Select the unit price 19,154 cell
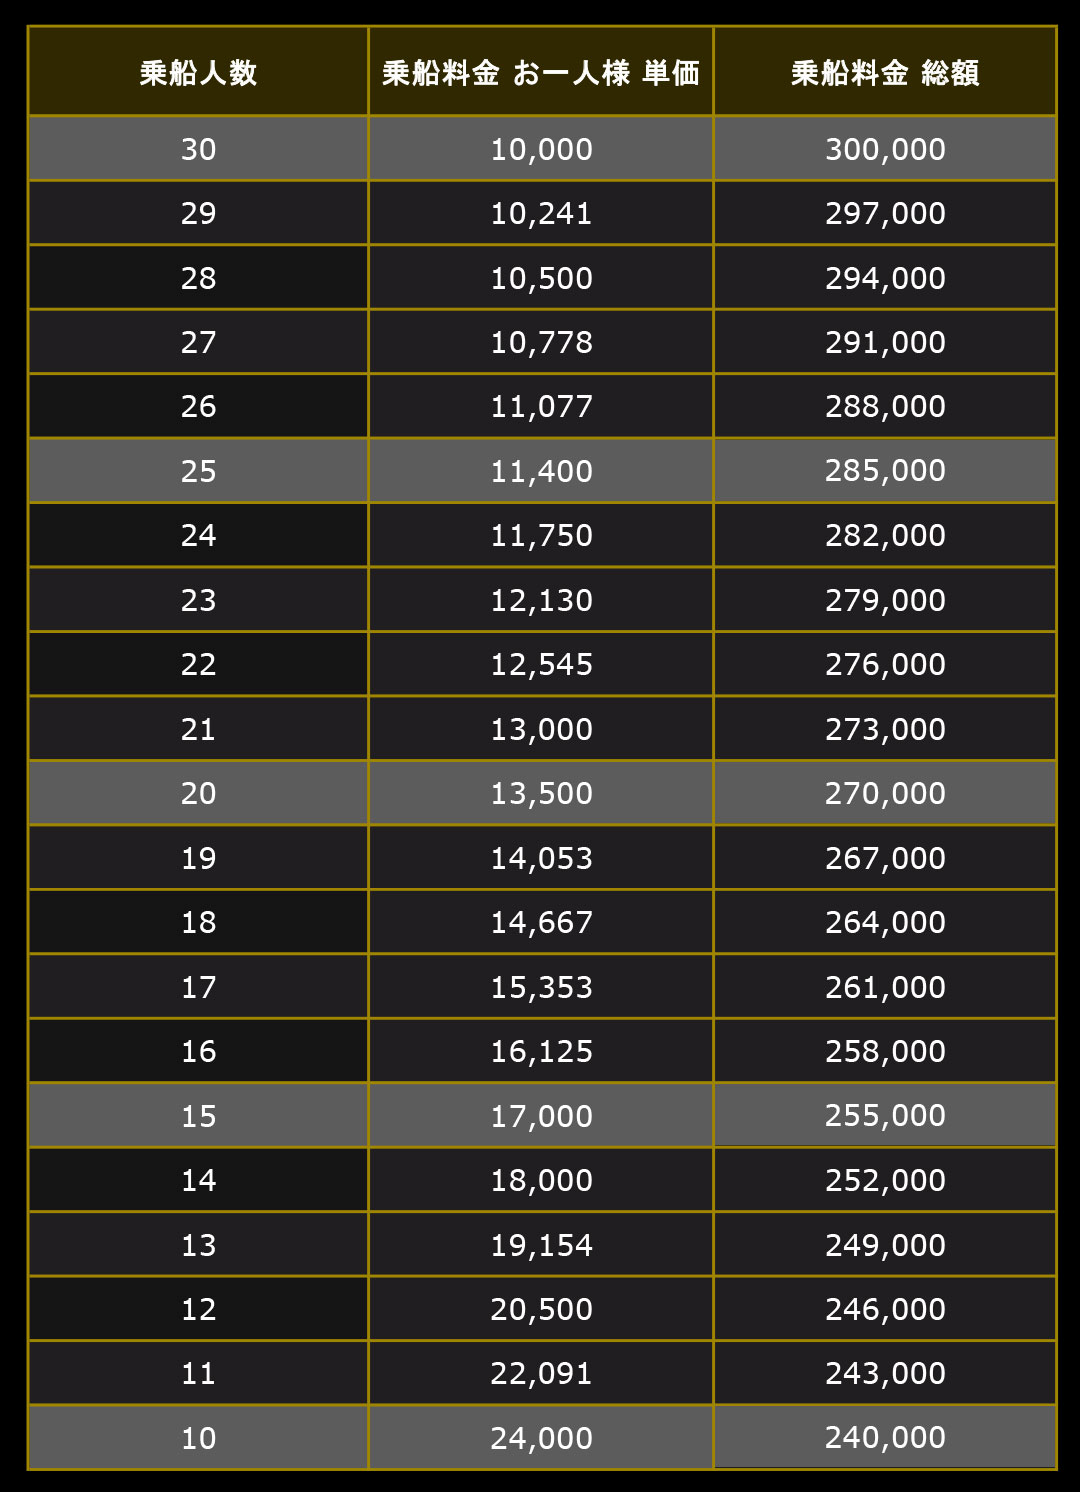 [x=541, y=1245]
